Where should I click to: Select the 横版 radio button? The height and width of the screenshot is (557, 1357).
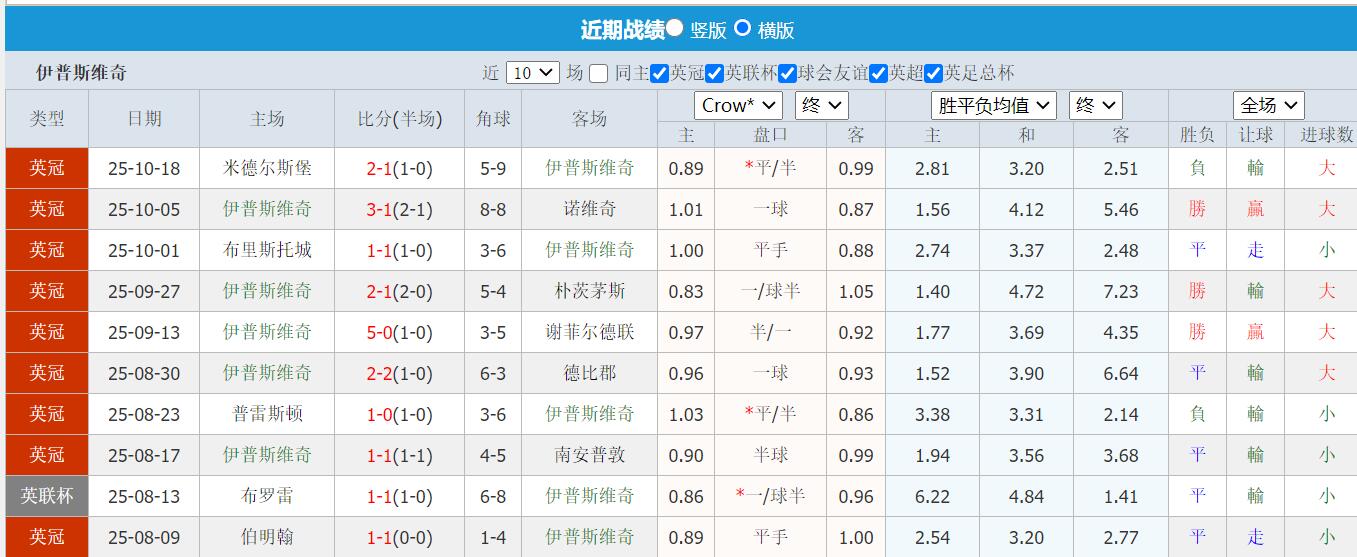click(742, 29)
